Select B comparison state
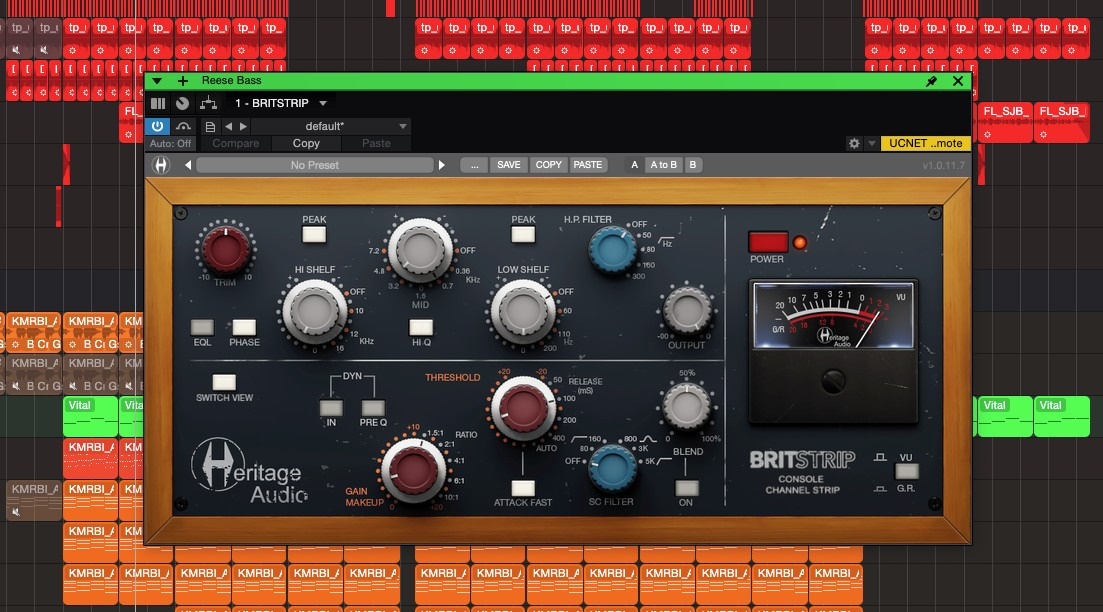This screenshot has width=1103, height=612. [693, 165]
